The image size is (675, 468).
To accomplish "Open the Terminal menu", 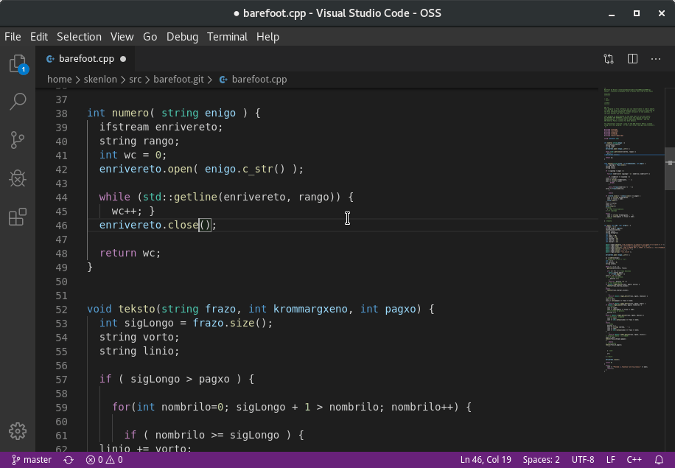I will point(227,36).
